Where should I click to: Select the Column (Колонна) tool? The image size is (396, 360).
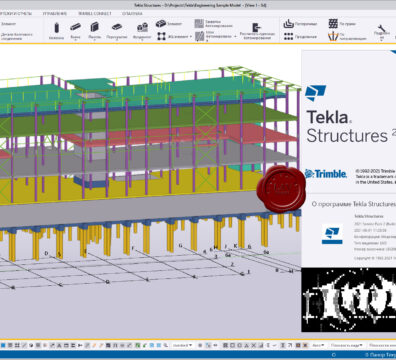click(56, 28)
